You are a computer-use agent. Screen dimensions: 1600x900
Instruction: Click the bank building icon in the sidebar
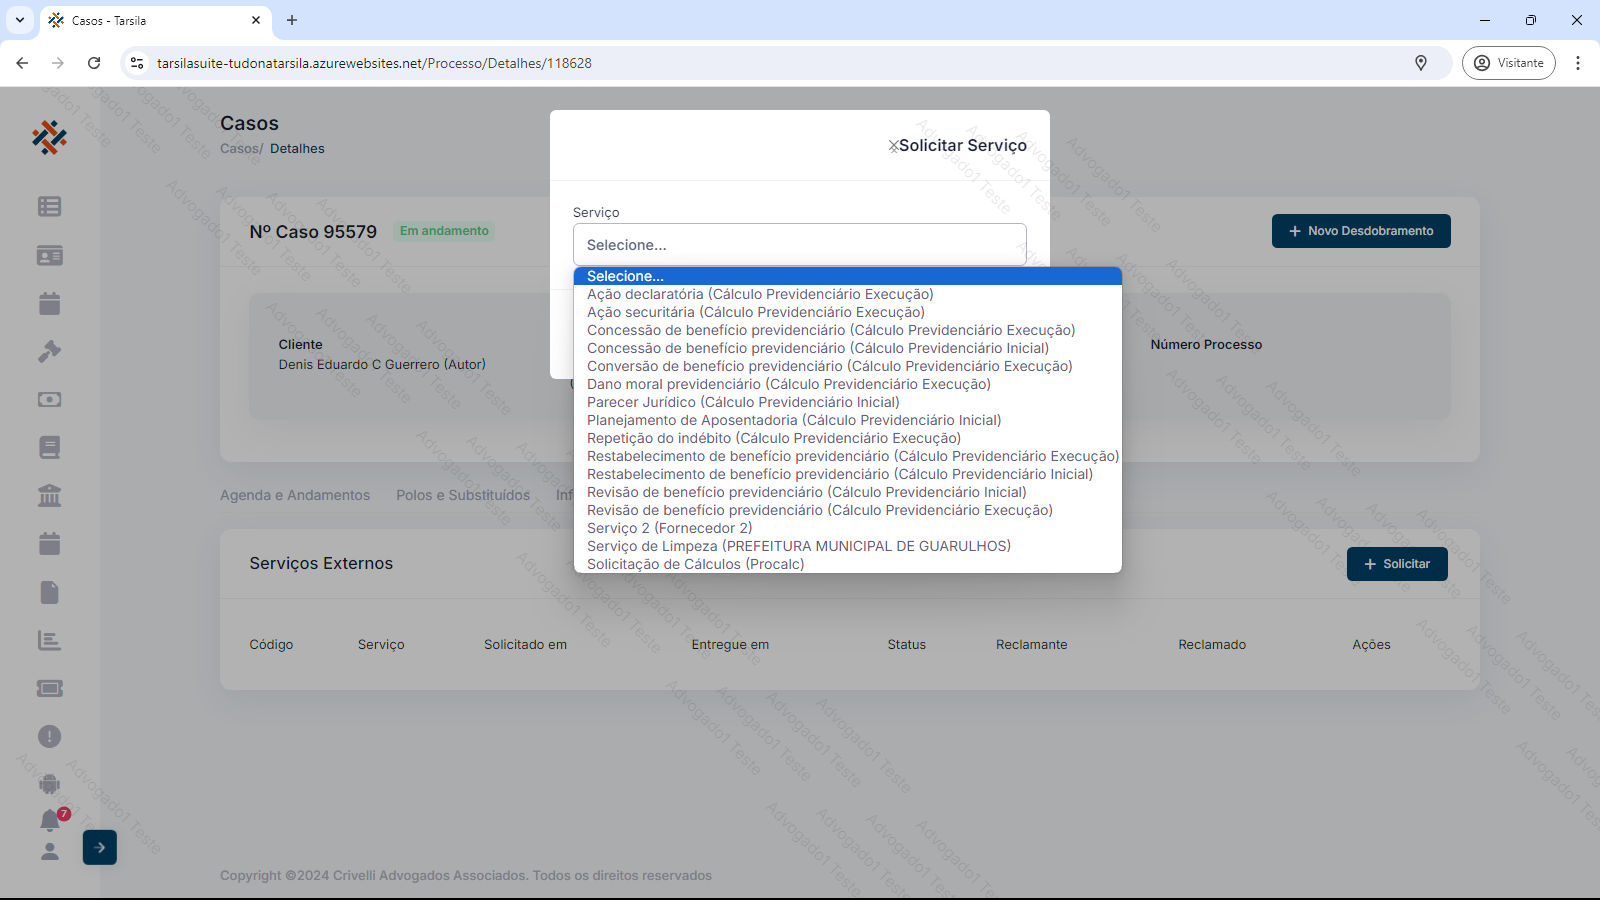point(49,495)
